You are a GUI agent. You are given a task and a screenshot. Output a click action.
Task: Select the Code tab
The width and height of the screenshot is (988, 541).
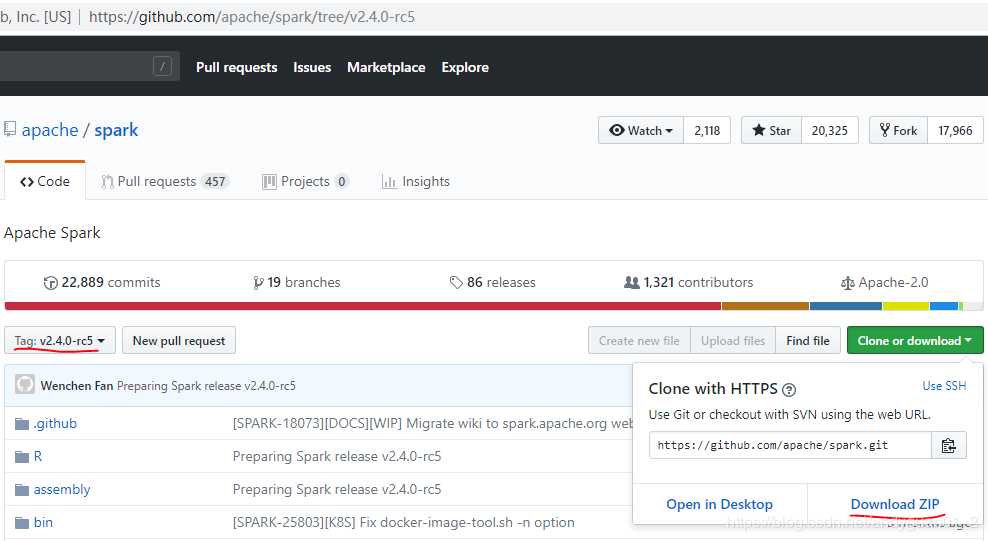[x=45, y=181]
